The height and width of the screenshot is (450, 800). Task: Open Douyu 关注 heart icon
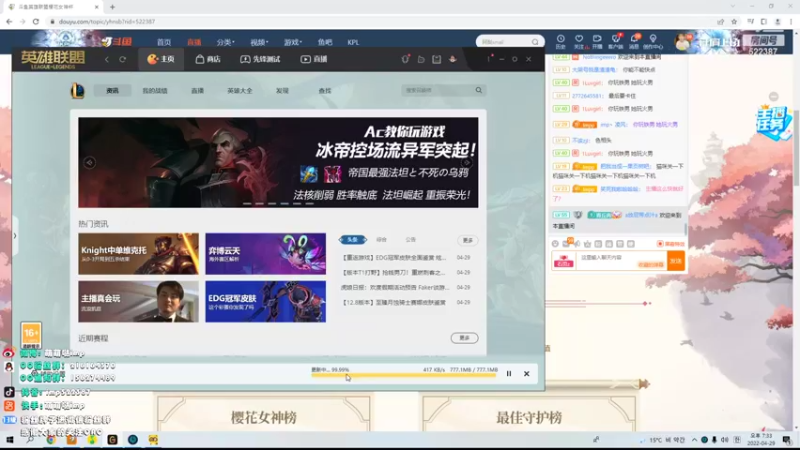coord(579,42)
